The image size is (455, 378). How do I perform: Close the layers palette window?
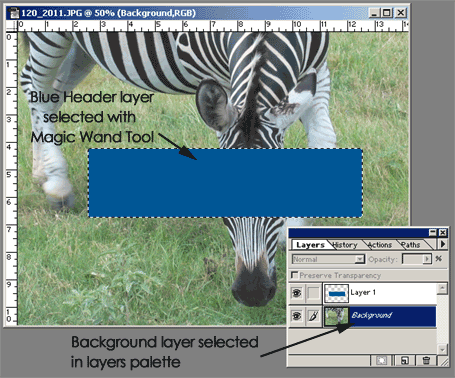443,232
